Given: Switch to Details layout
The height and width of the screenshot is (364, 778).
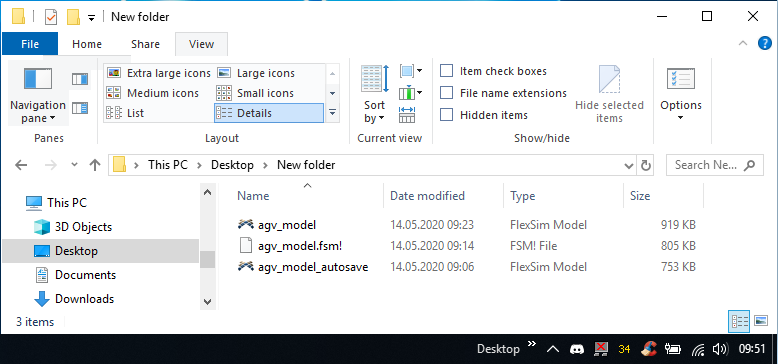Looking at the screenshot, I should pos(269,113).
